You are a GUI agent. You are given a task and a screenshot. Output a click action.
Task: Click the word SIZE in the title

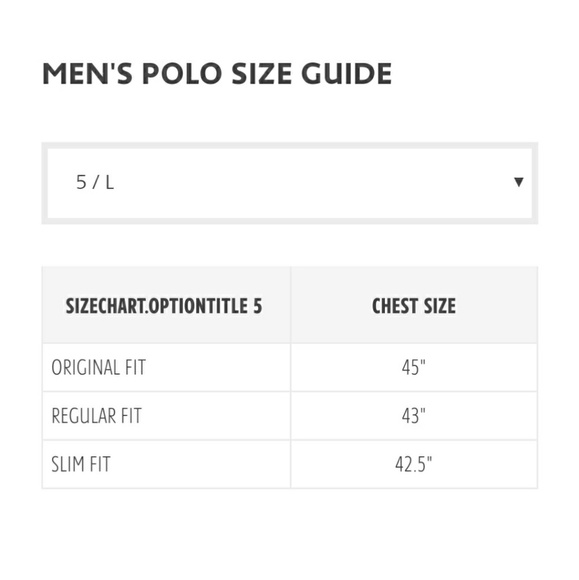(x=262, y=73)
